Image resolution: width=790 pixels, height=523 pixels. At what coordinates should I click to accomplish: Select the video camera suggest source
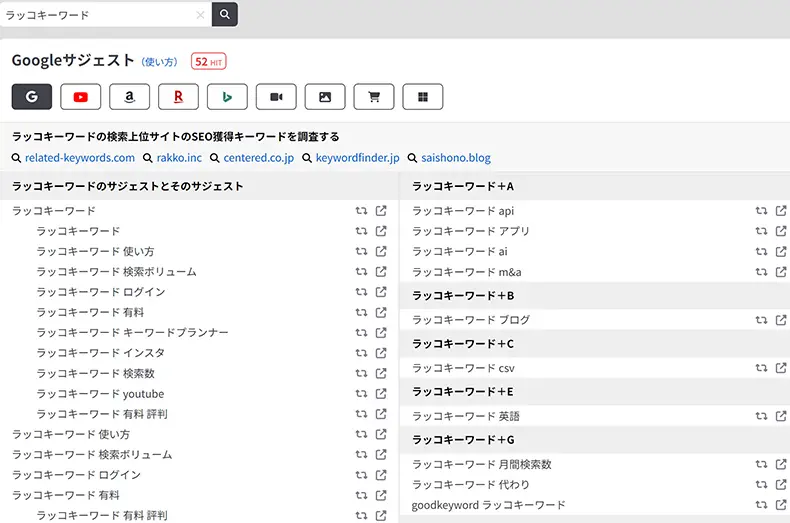[x=276, y=96]
